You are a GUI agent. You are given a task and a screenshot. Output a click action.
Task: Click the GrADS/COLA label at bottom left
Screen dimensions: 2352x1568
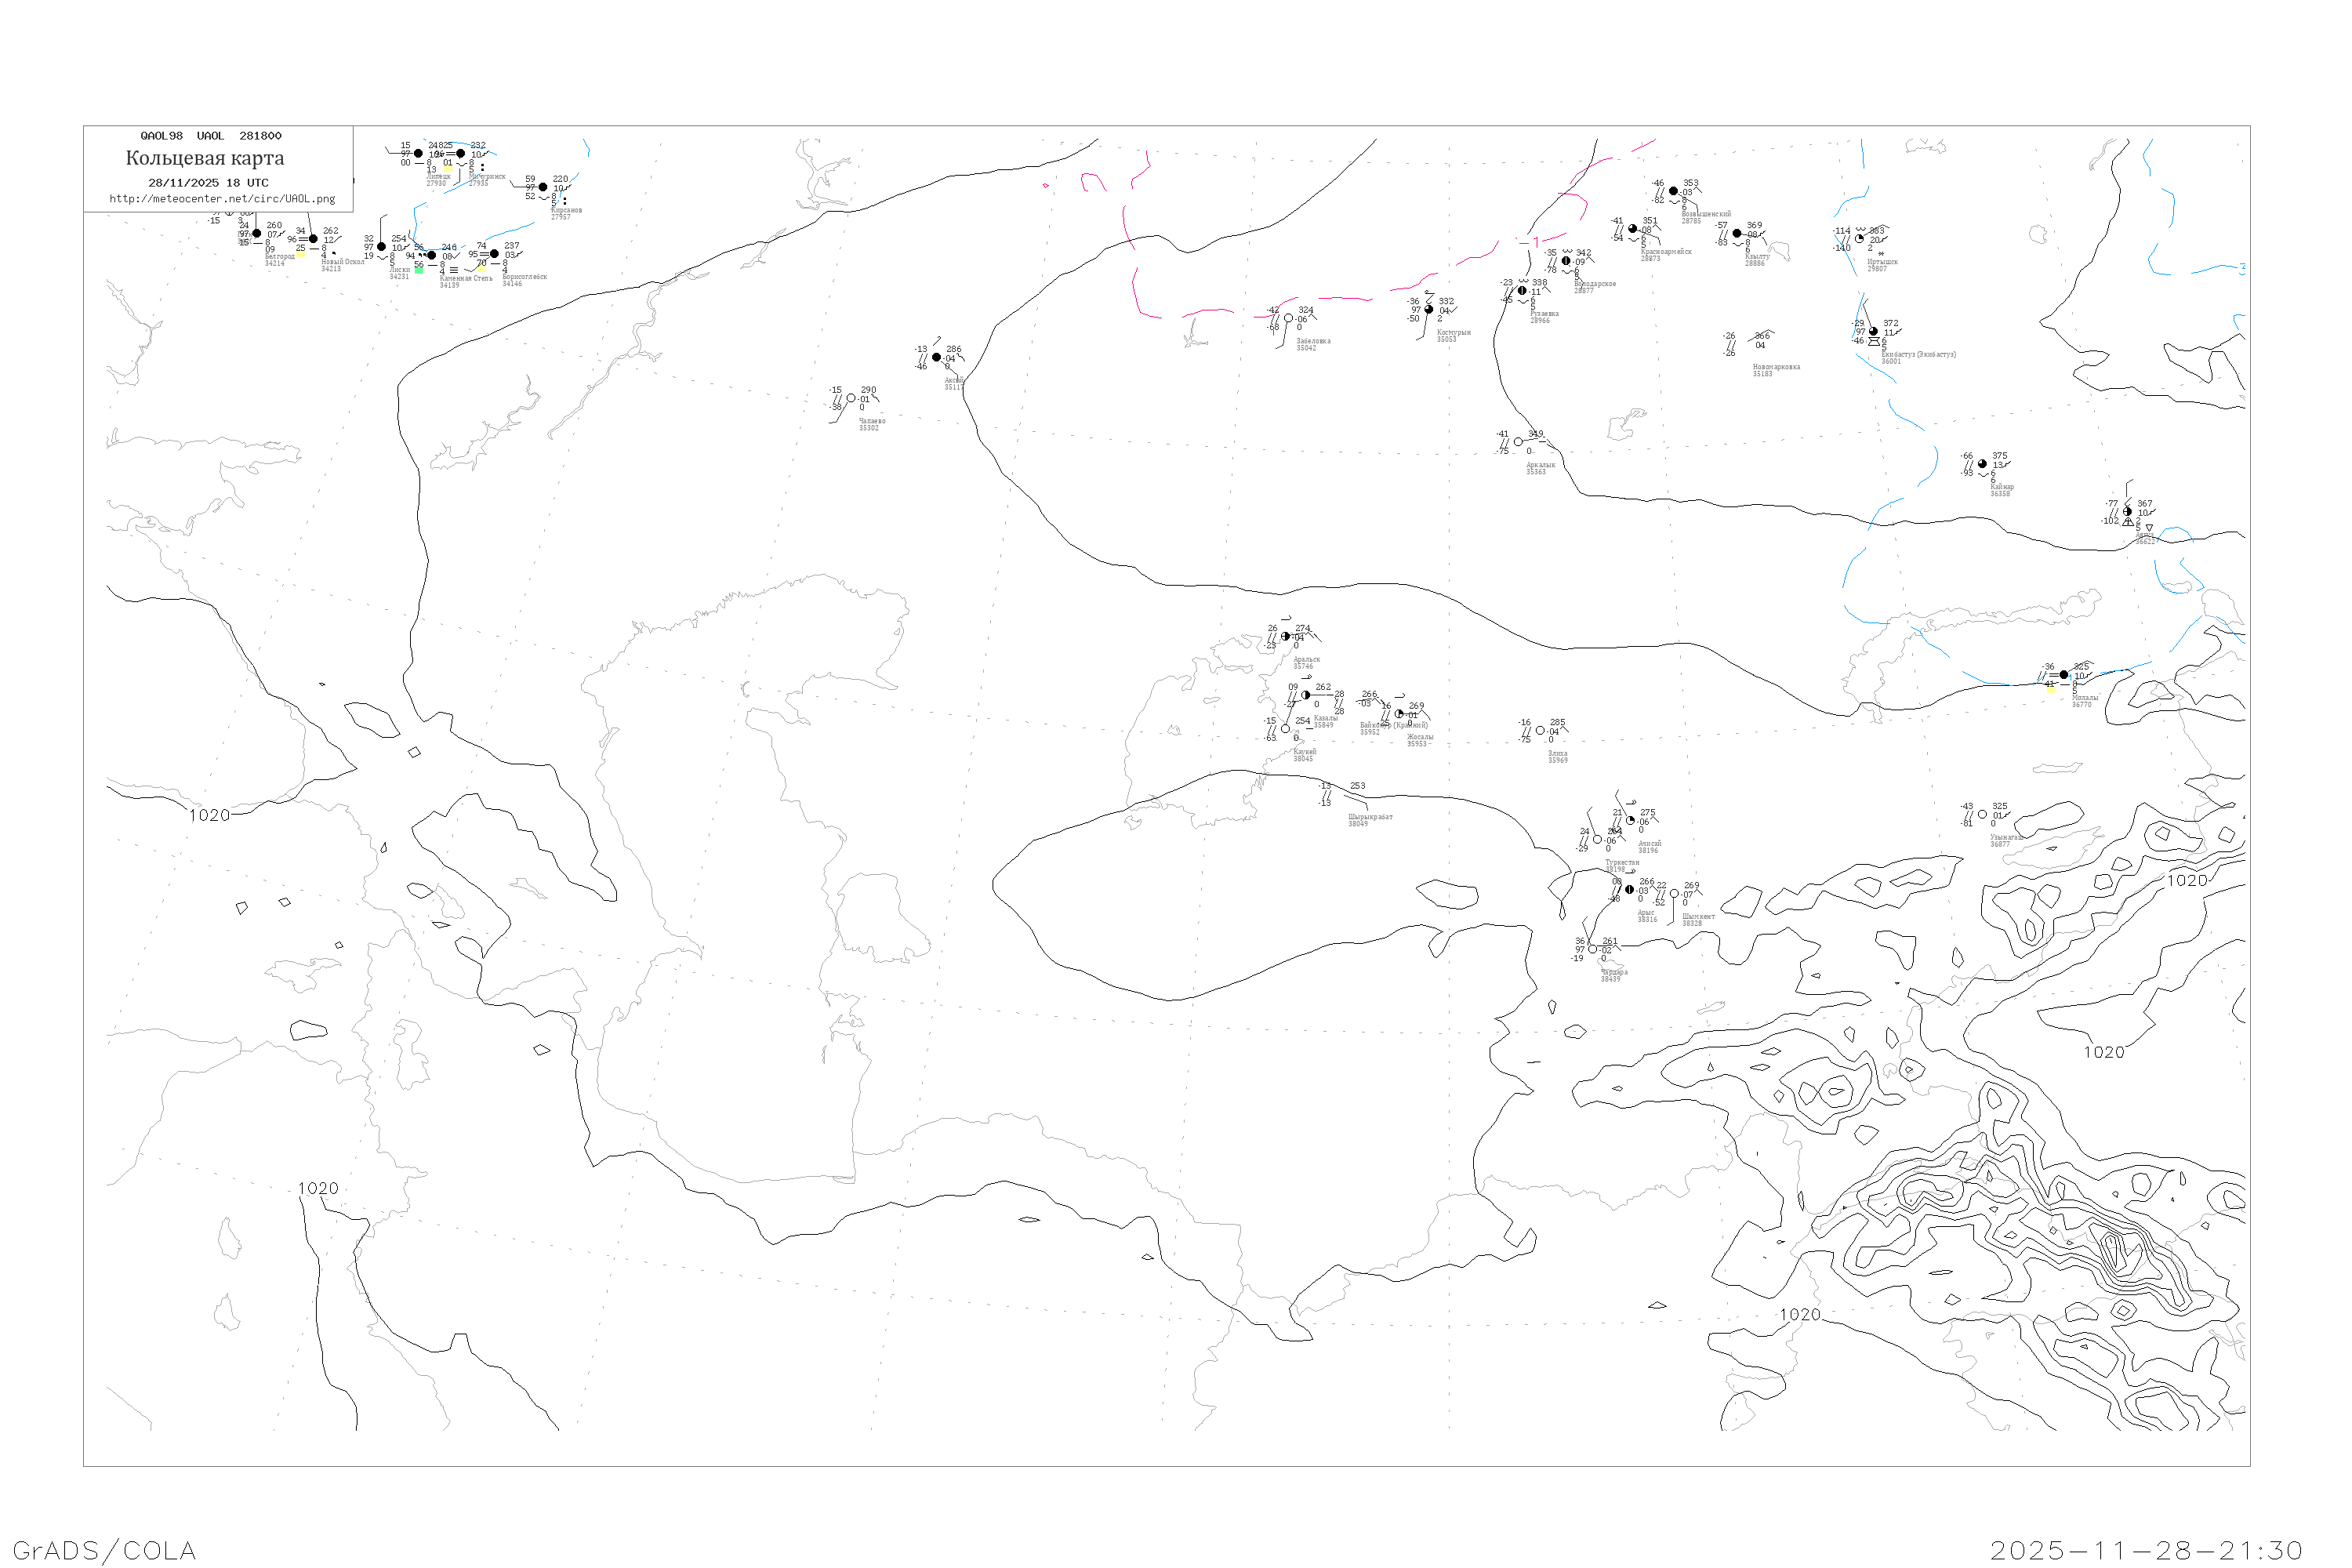click(x=105, y=1550)
